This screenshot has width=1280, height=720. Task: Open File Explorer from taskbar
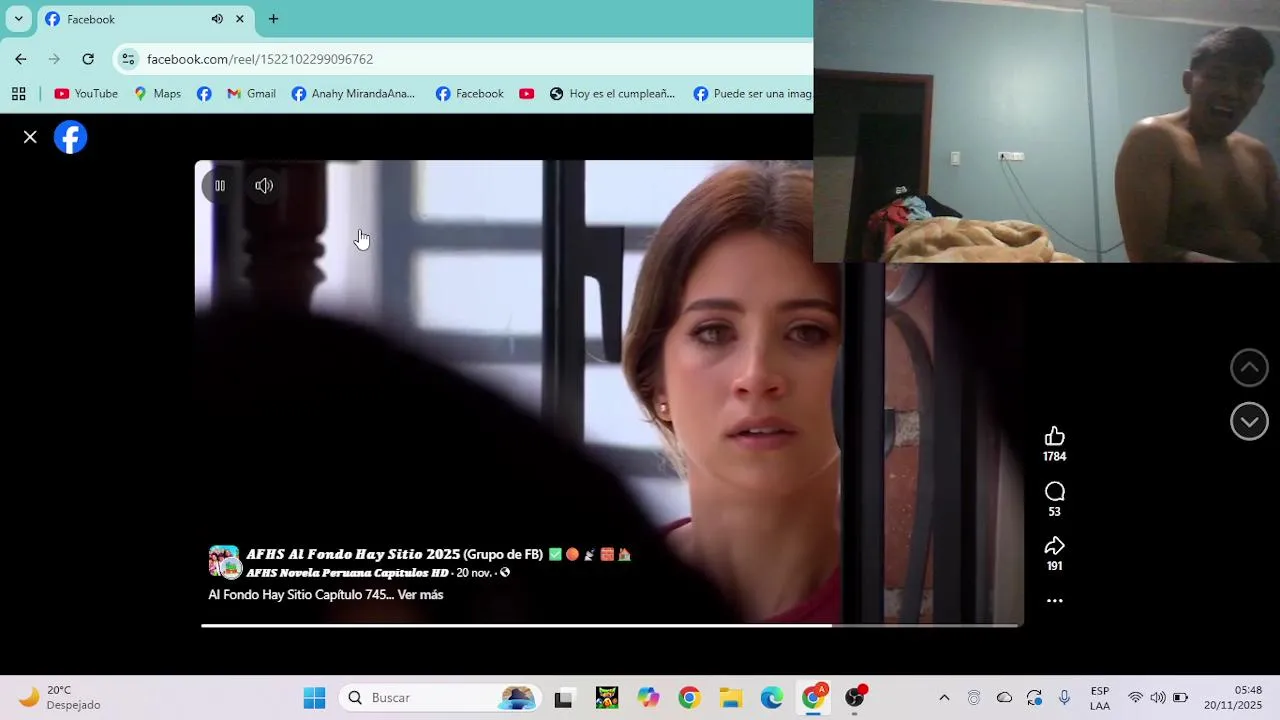coord(731,698)
